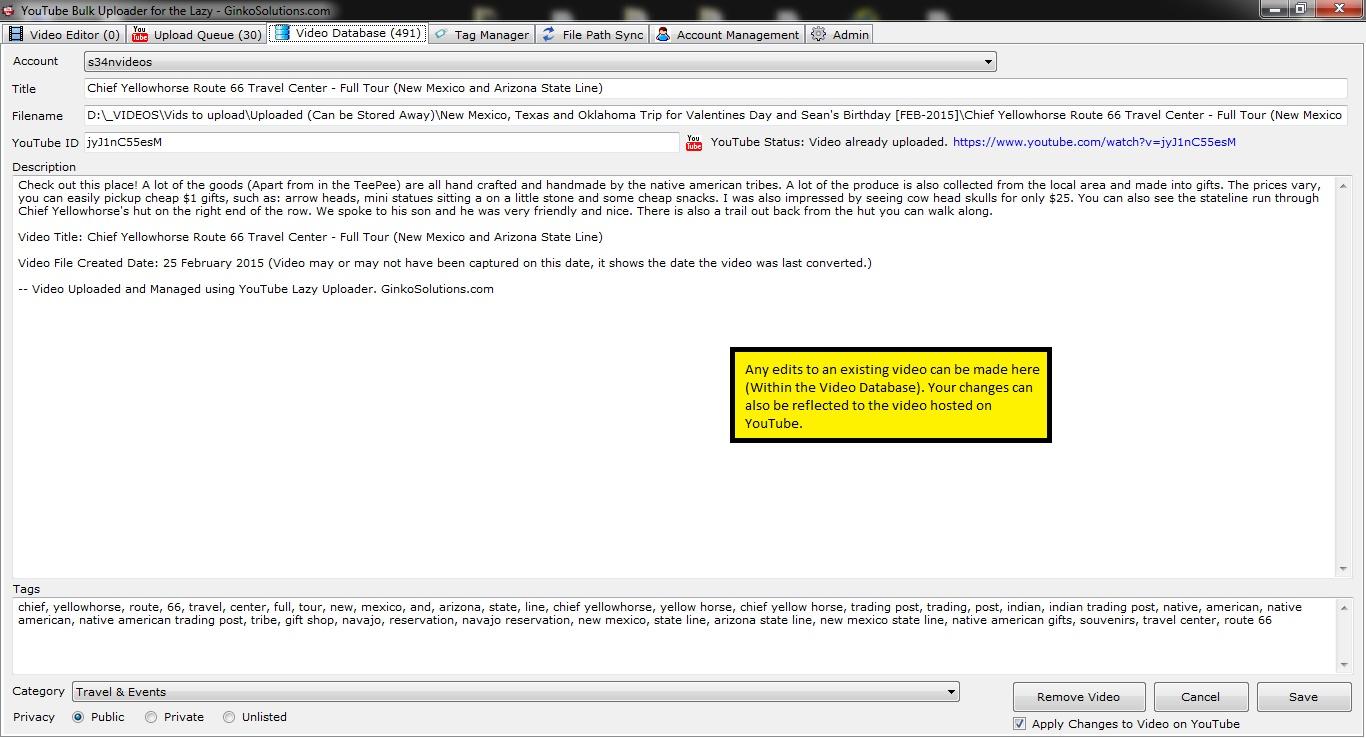
Task: Click the Remove Video button
Action: click(x=1078, y=697)
